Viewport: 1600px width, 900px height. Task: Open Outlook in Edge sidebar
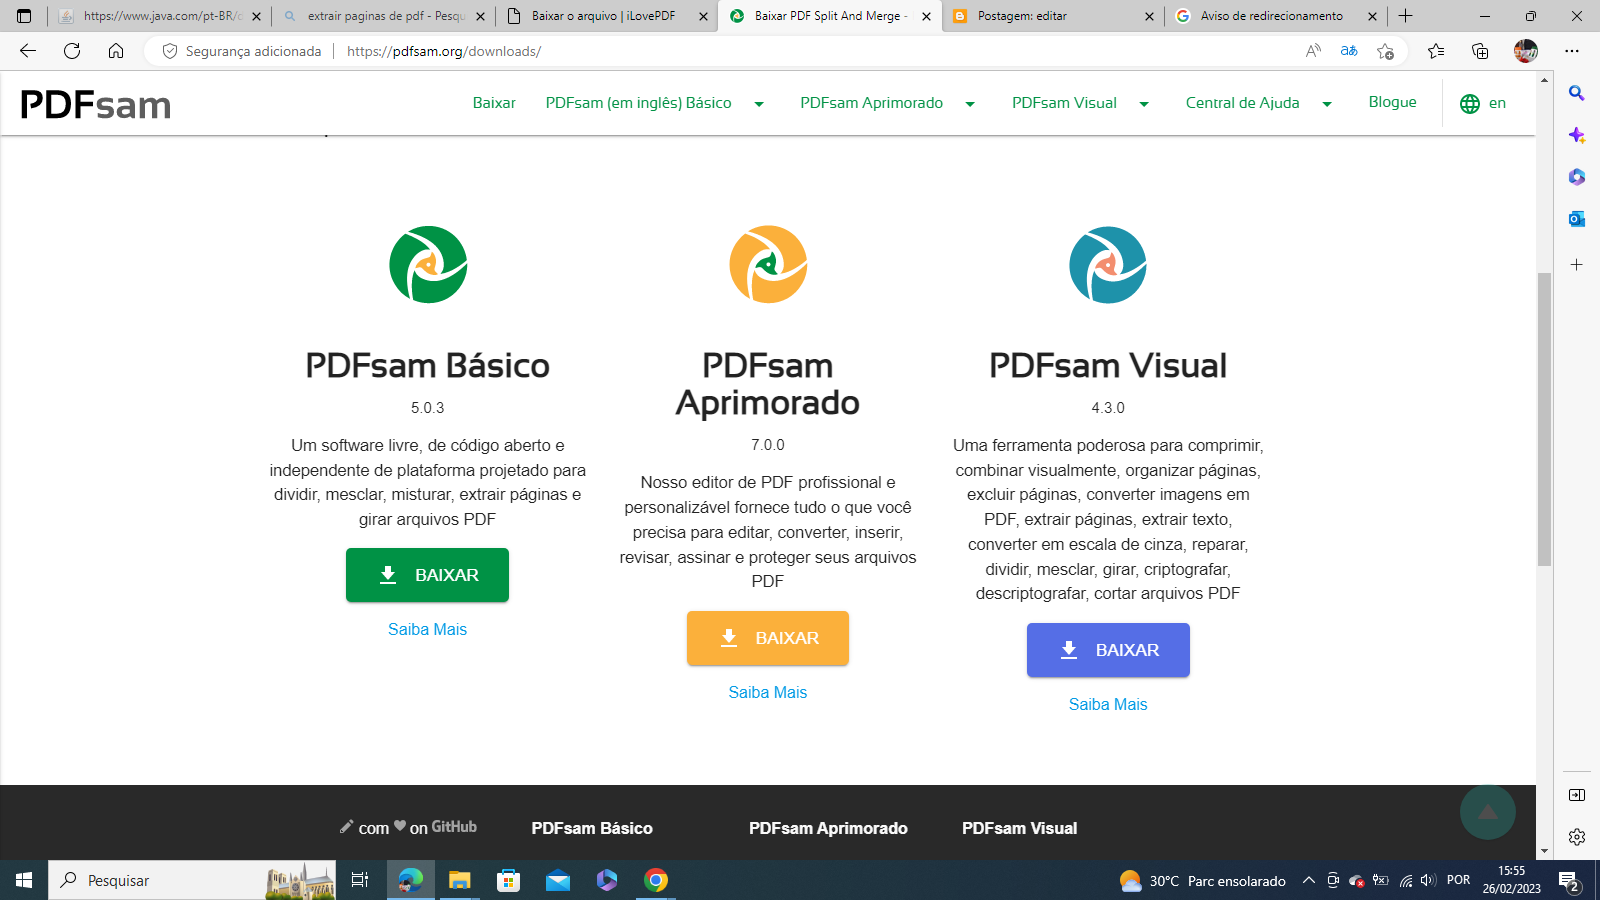click(x=1577, y=219)
